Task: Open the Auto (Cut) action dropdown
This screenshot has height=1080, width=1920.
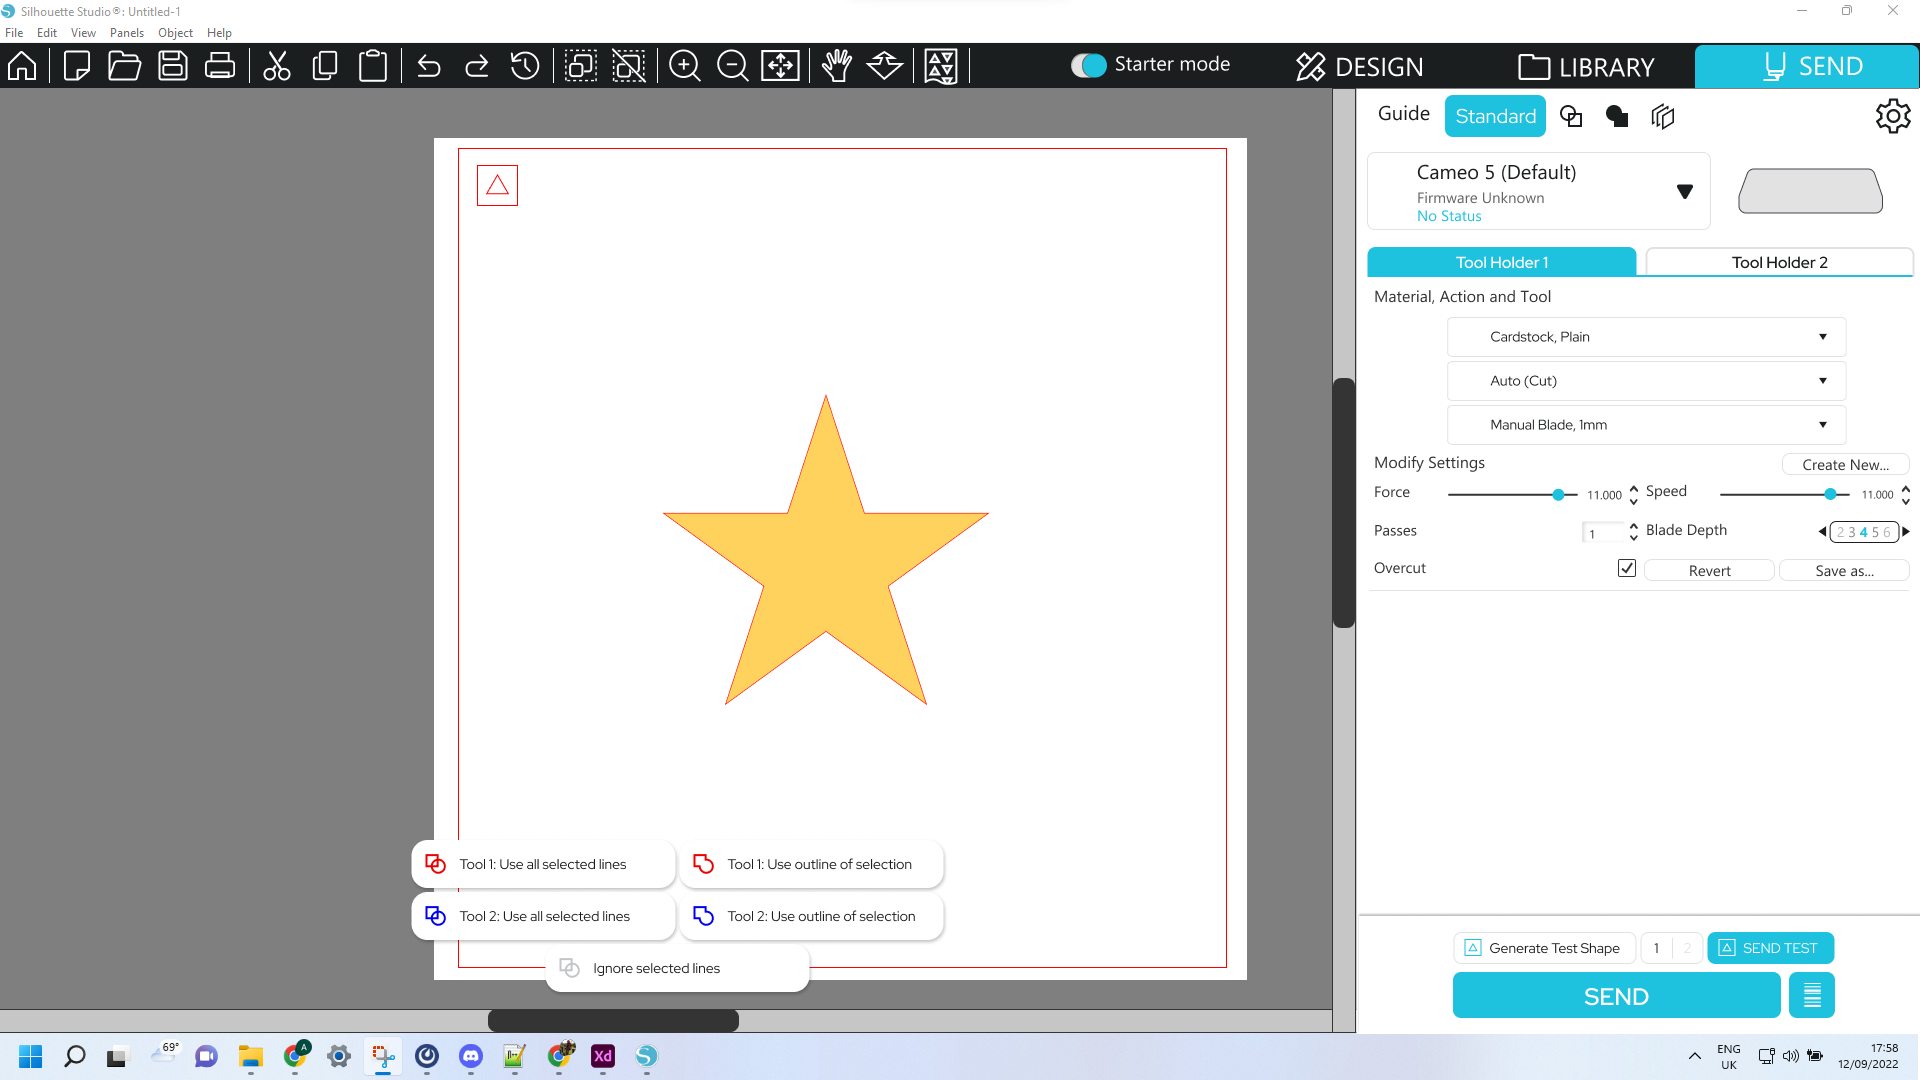Action: click(1646, 381)
